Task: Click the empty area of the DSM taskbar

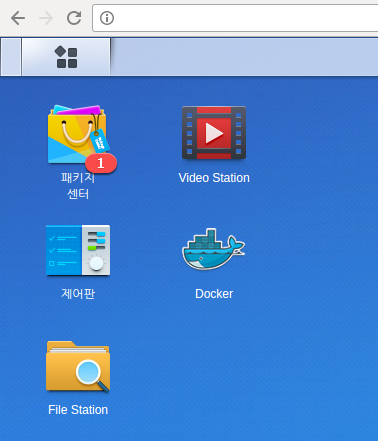Action: click(x=244, y=57)
